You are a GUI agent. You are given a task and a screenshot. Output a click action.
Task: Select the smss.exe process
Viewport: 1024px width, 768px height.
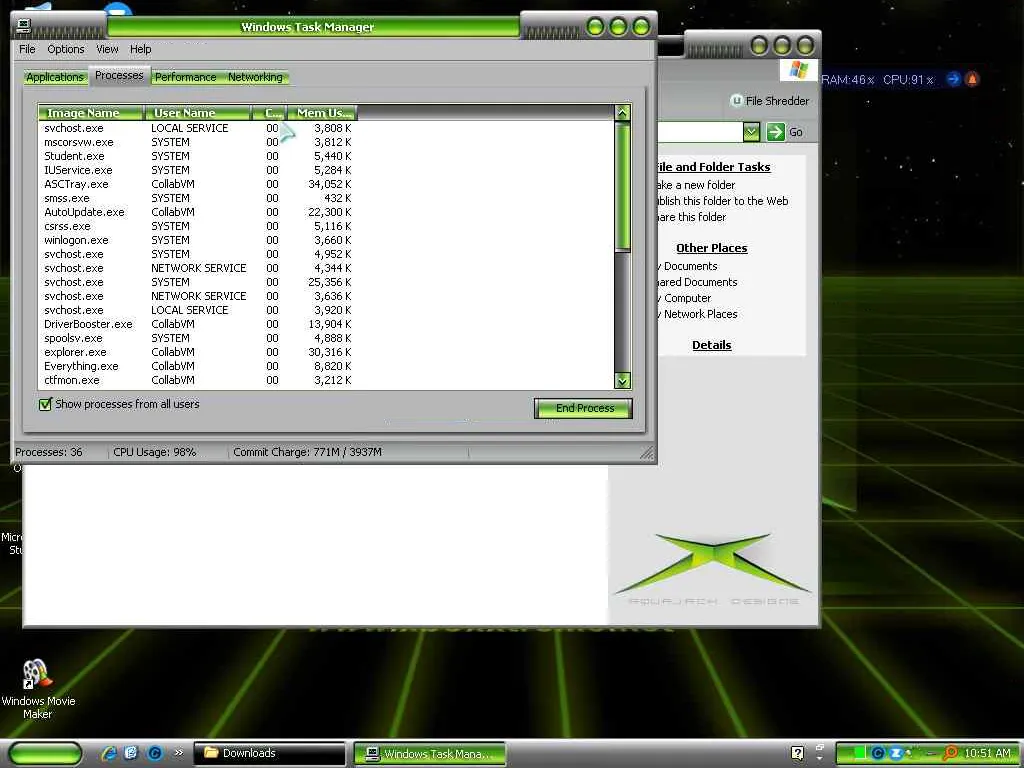(x=197, y=199)
